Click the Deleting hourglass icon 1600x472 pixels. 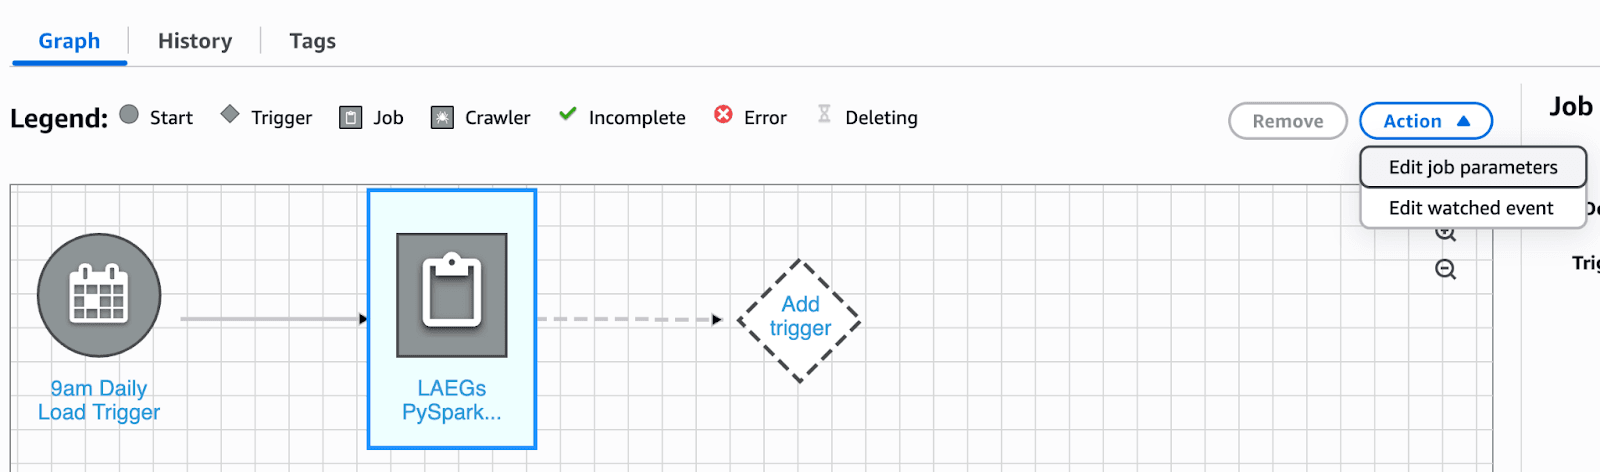tap(824, 114)
